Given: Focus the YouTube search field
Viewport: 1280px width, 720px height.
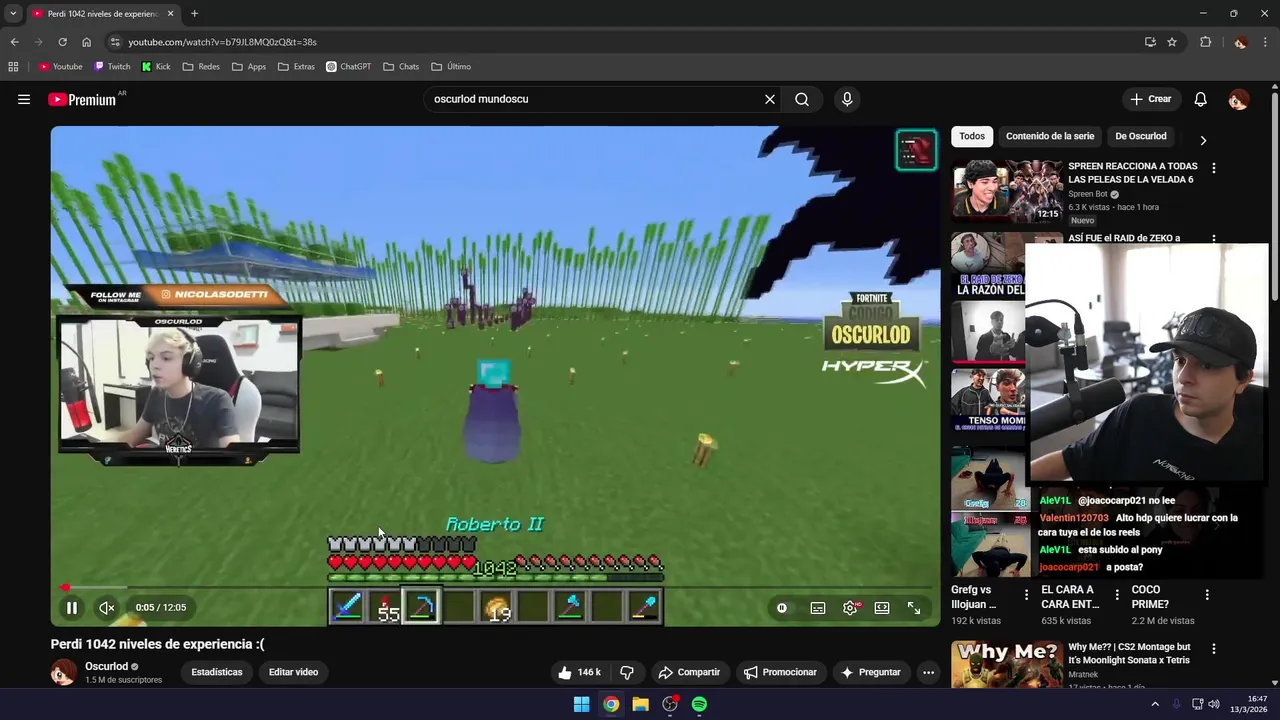Looking at the screenshot, I should click(x=596, y=99).
